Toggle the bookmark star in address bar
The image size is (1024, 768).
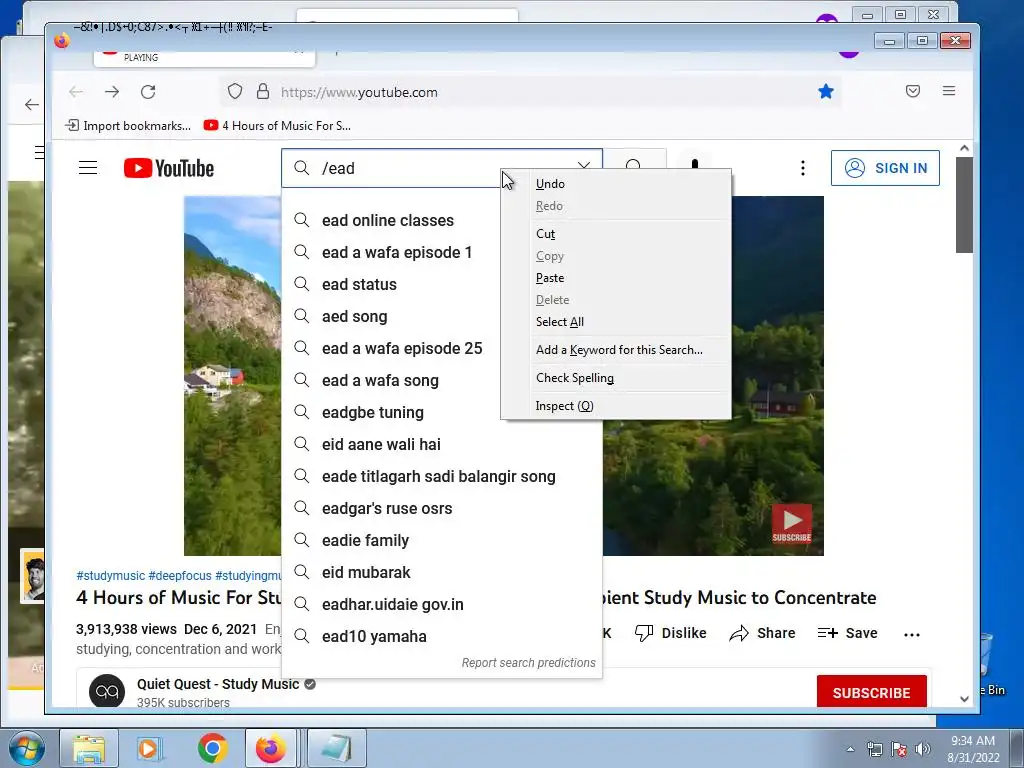[x=825, y=91]
